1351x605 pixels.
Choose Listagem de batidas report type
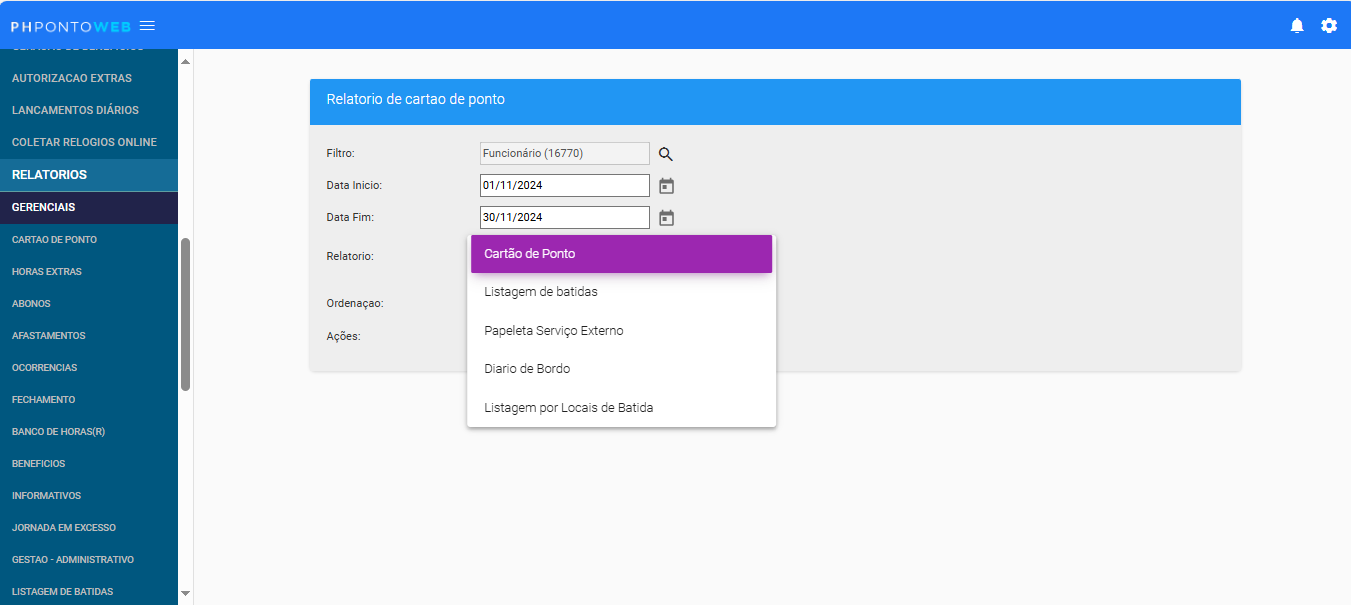click(621, 291)
